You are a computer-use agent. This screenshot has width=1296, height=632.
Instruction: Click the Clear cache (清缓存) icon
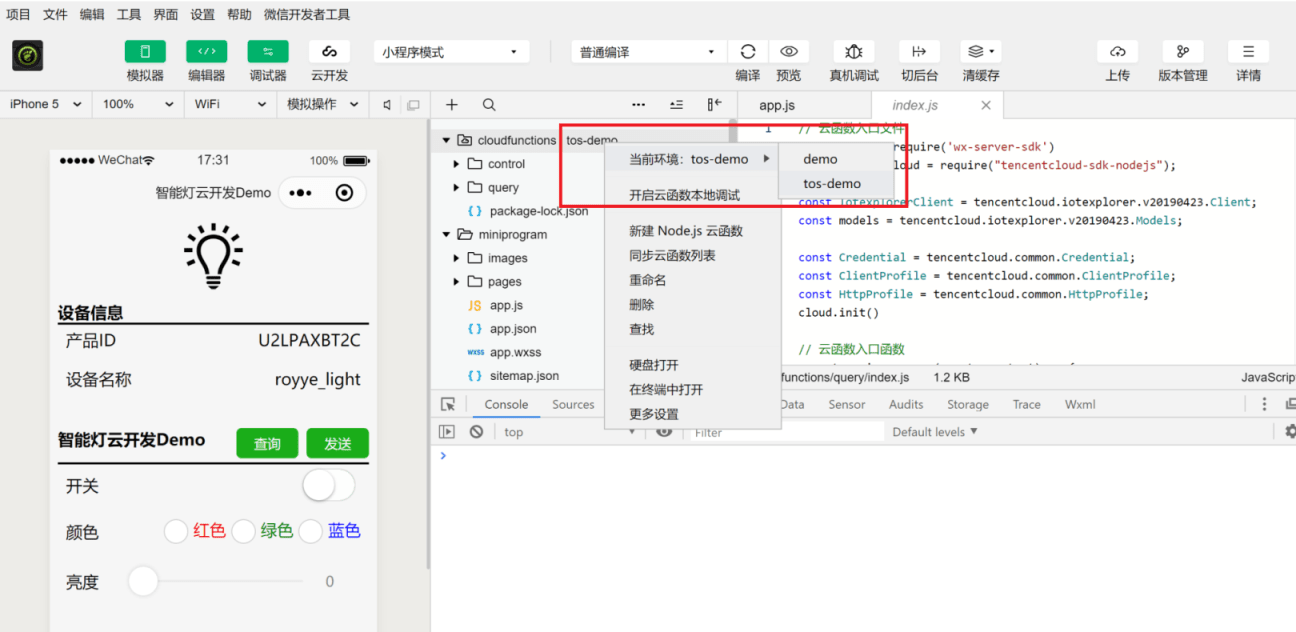click(980, 52)
